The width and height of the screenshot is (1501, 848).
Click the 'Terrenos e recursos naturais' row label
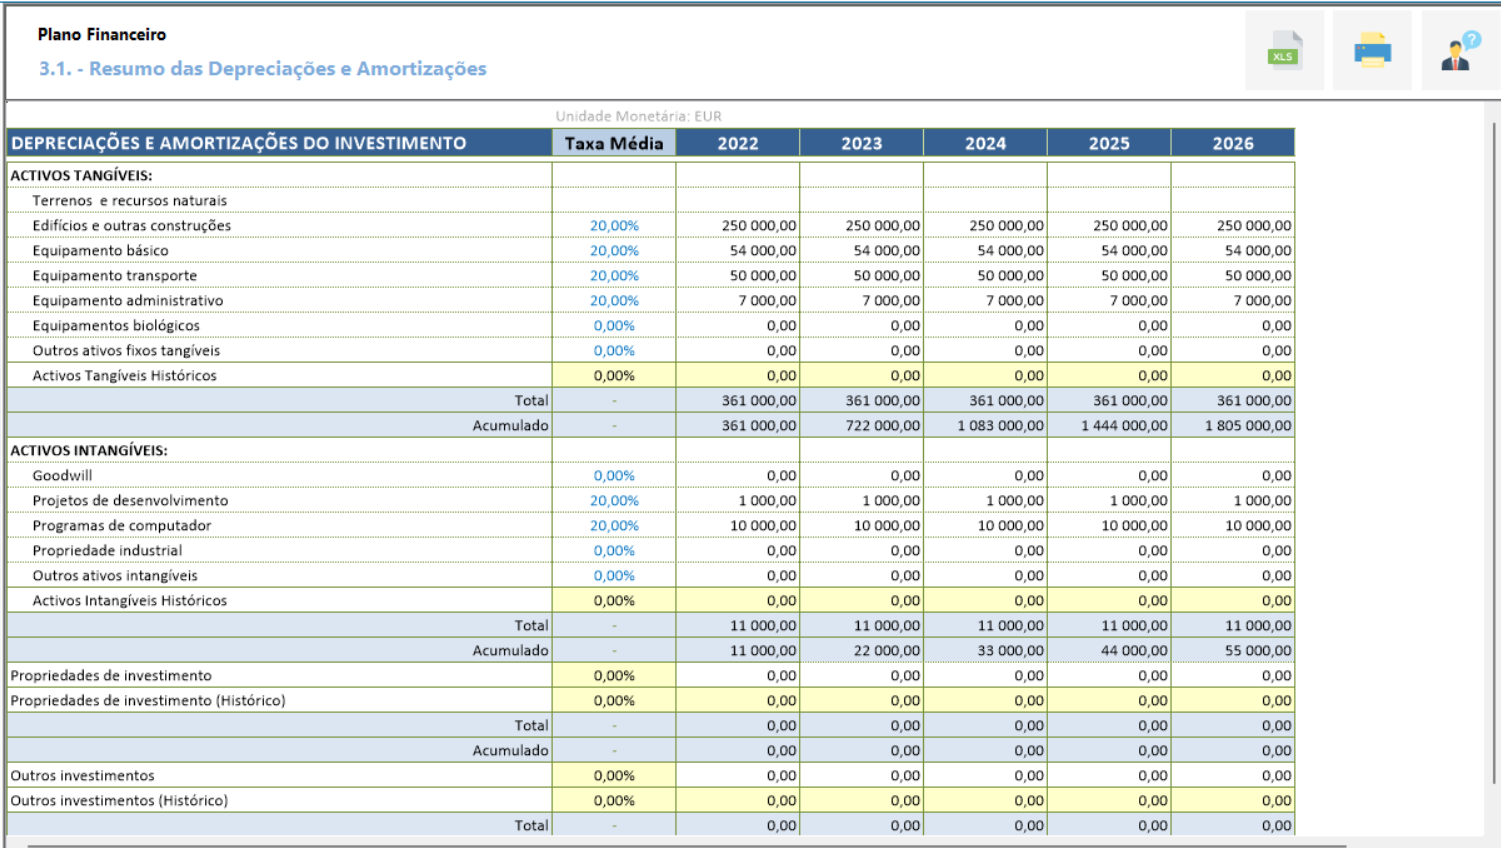129,201
